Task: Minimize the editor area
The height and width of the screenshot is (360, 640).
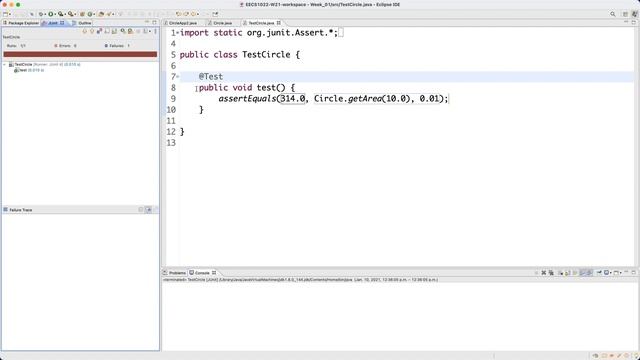Action: 626,22
